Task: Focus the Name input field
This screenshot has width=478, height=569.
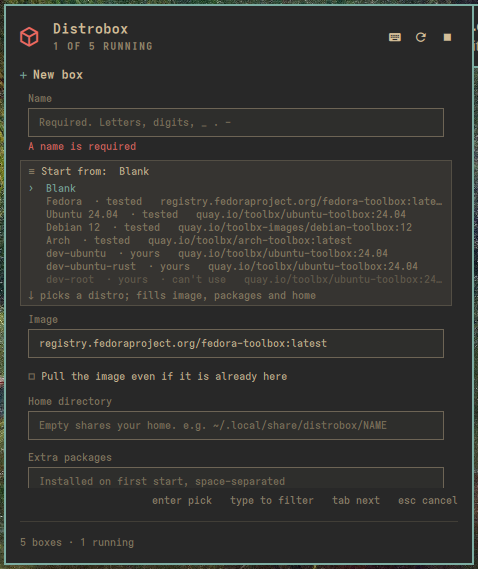Action: [236, 122]
